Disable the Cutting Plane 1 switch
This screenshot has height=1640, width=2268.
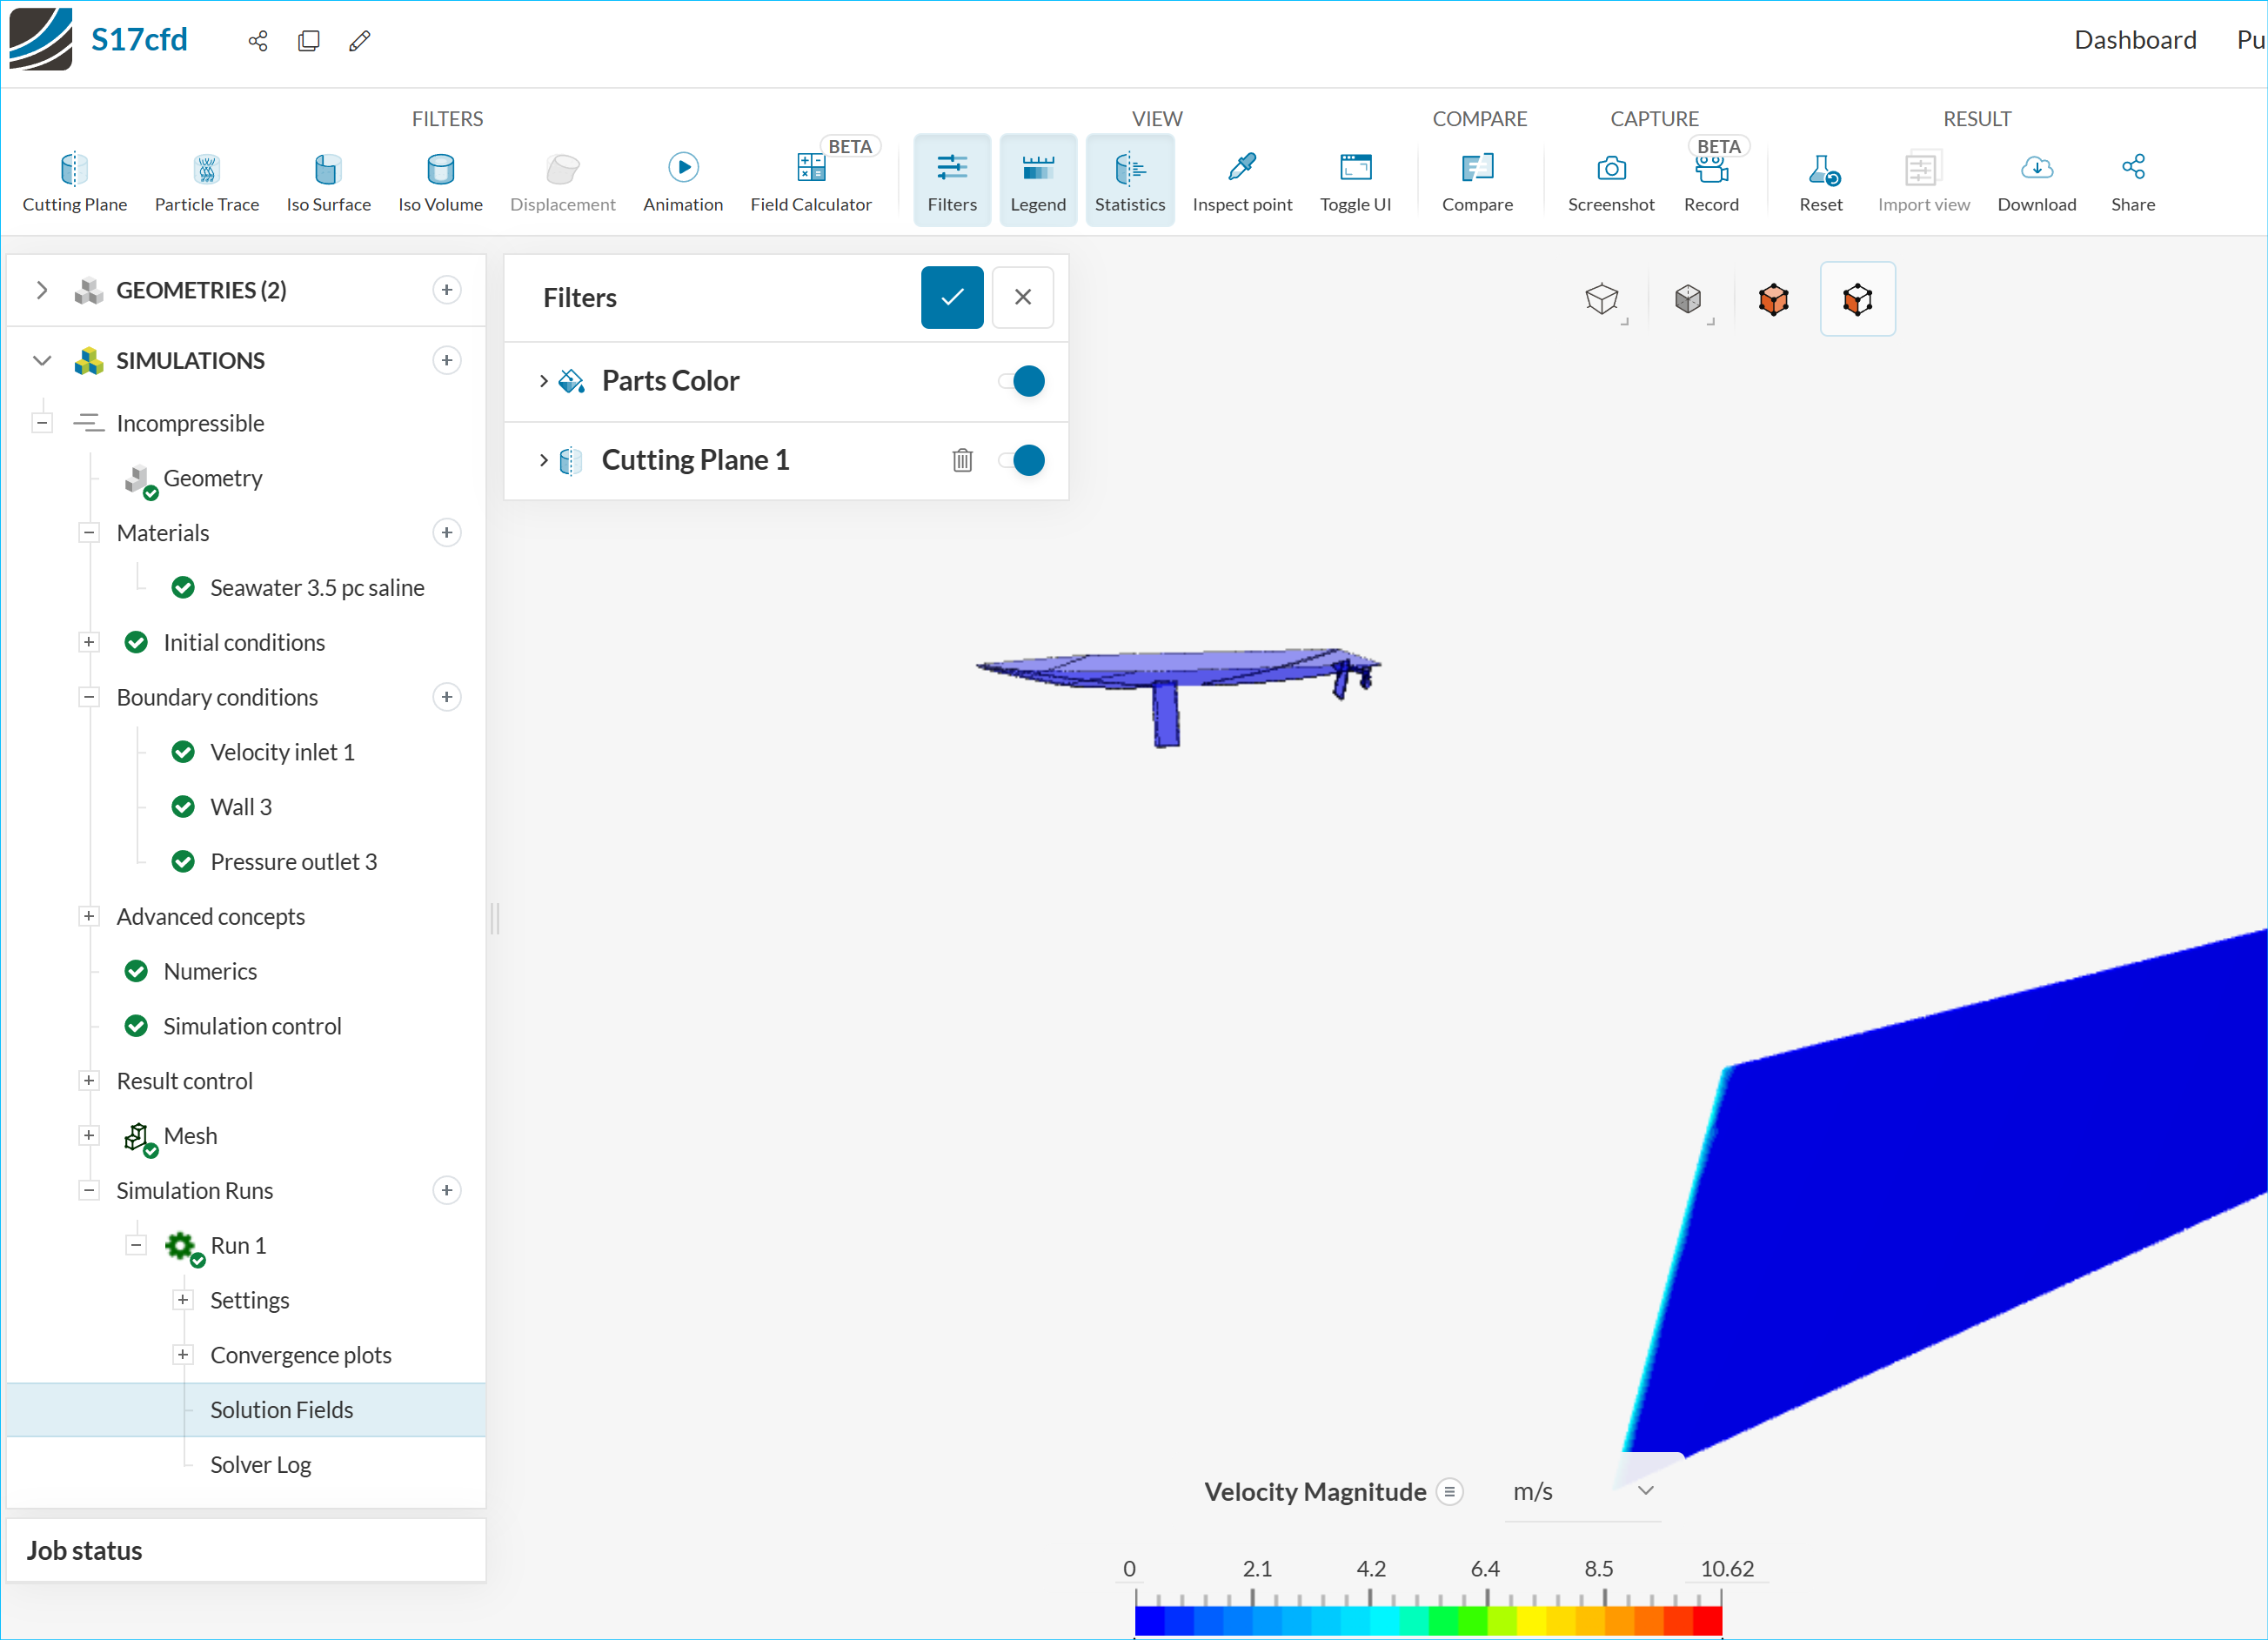coord(1022,460)
